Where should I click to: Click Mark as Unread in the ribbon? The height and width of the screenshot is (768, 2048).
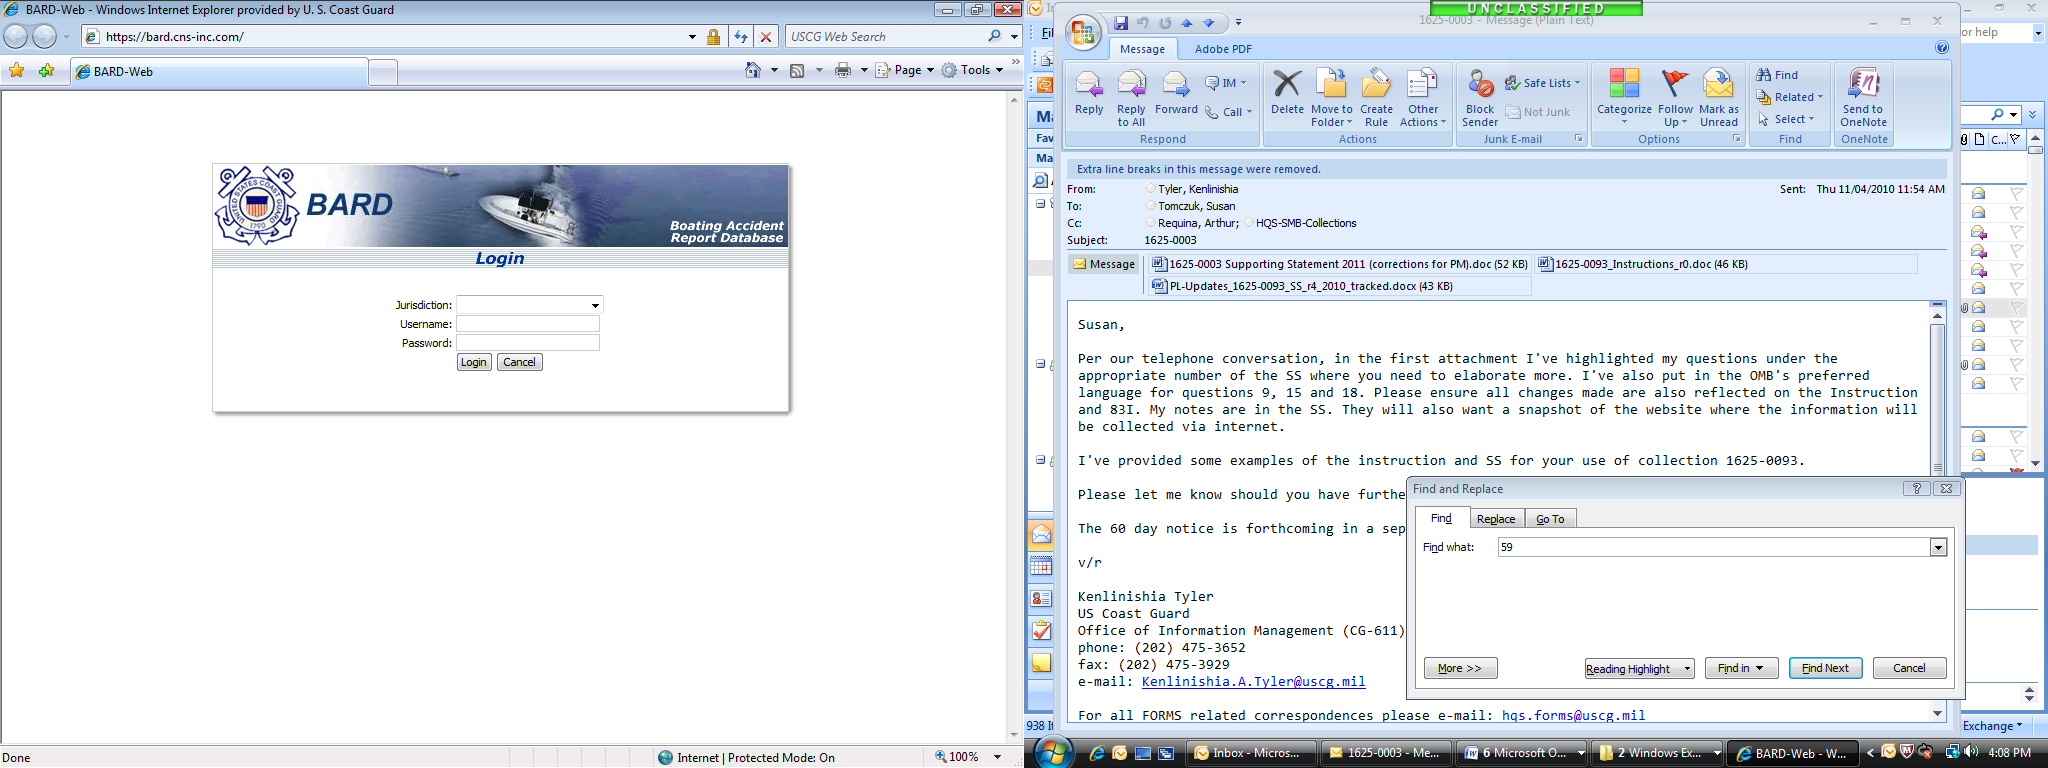point(1719,99)
